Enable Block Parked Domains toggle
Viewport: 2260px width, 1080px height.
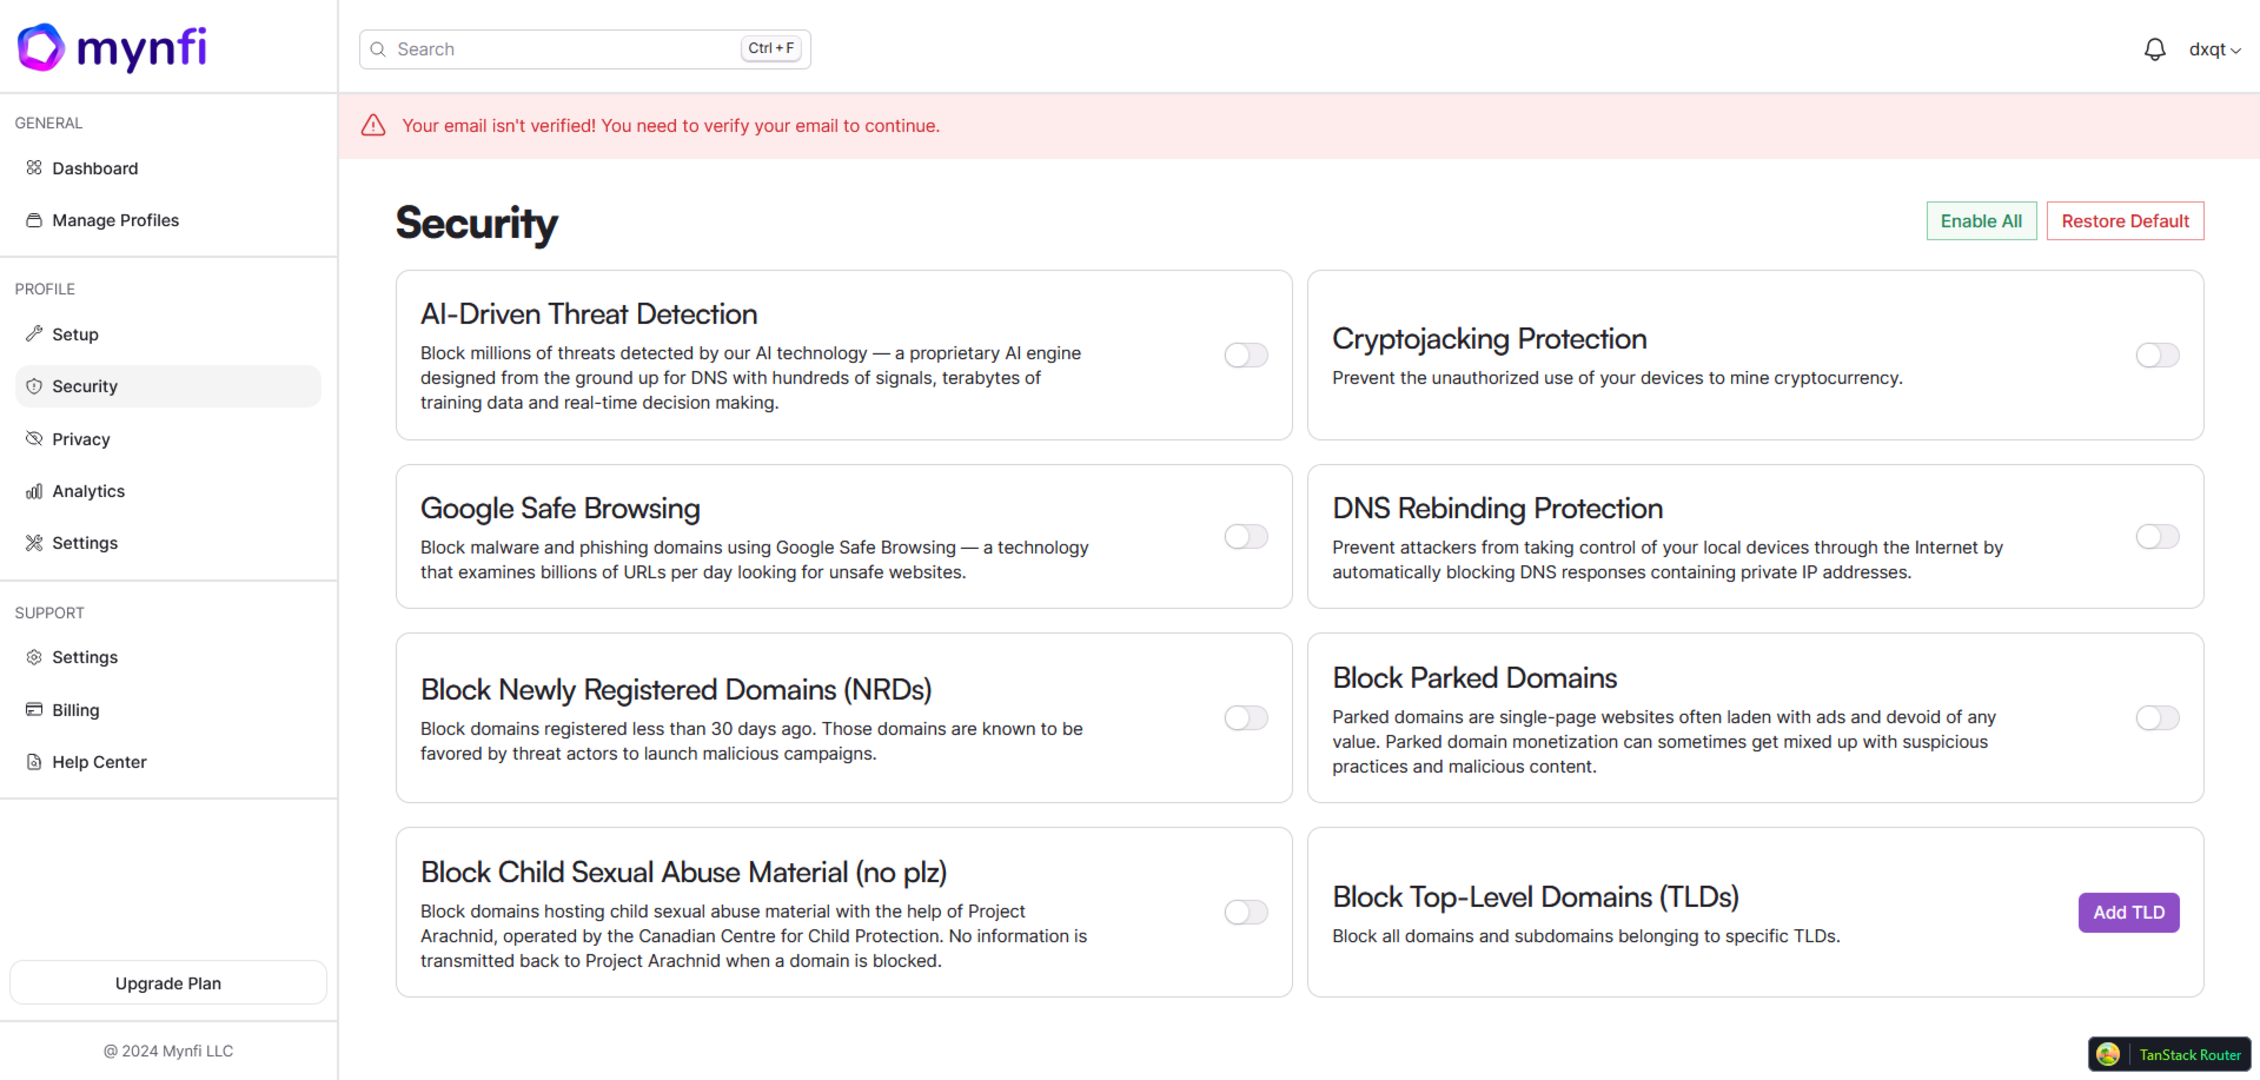click(2156, 718)
